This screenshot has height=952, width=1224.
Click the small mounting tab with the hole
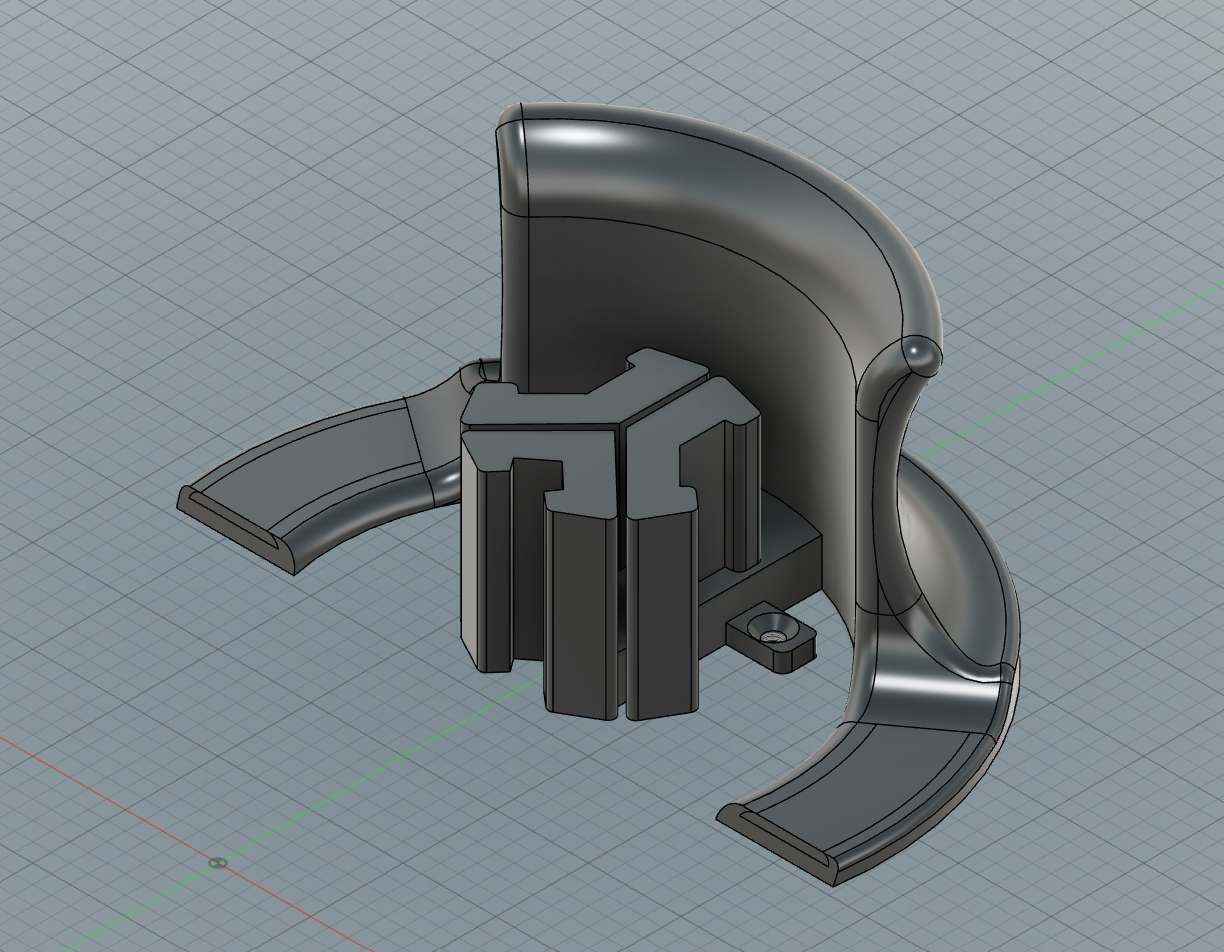coord(791,650)
